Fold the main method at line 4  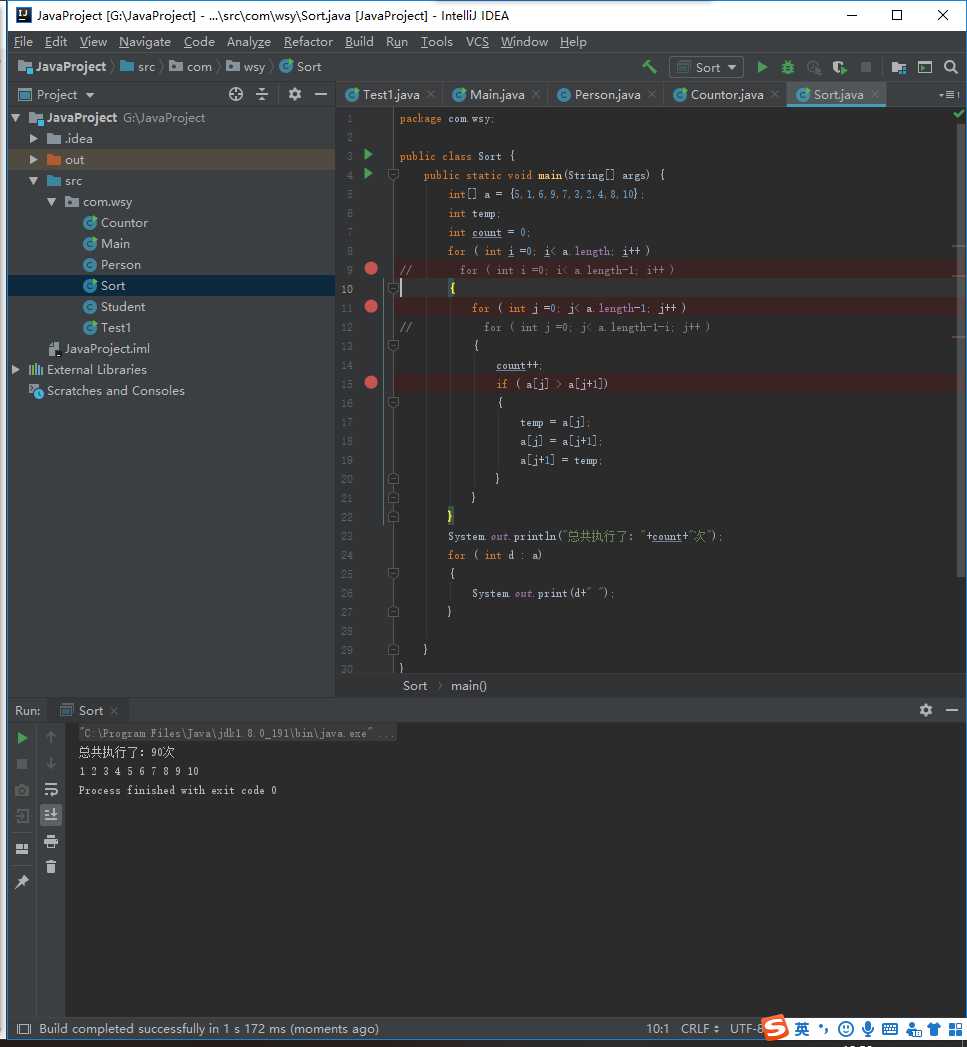[x=393, y=175]
